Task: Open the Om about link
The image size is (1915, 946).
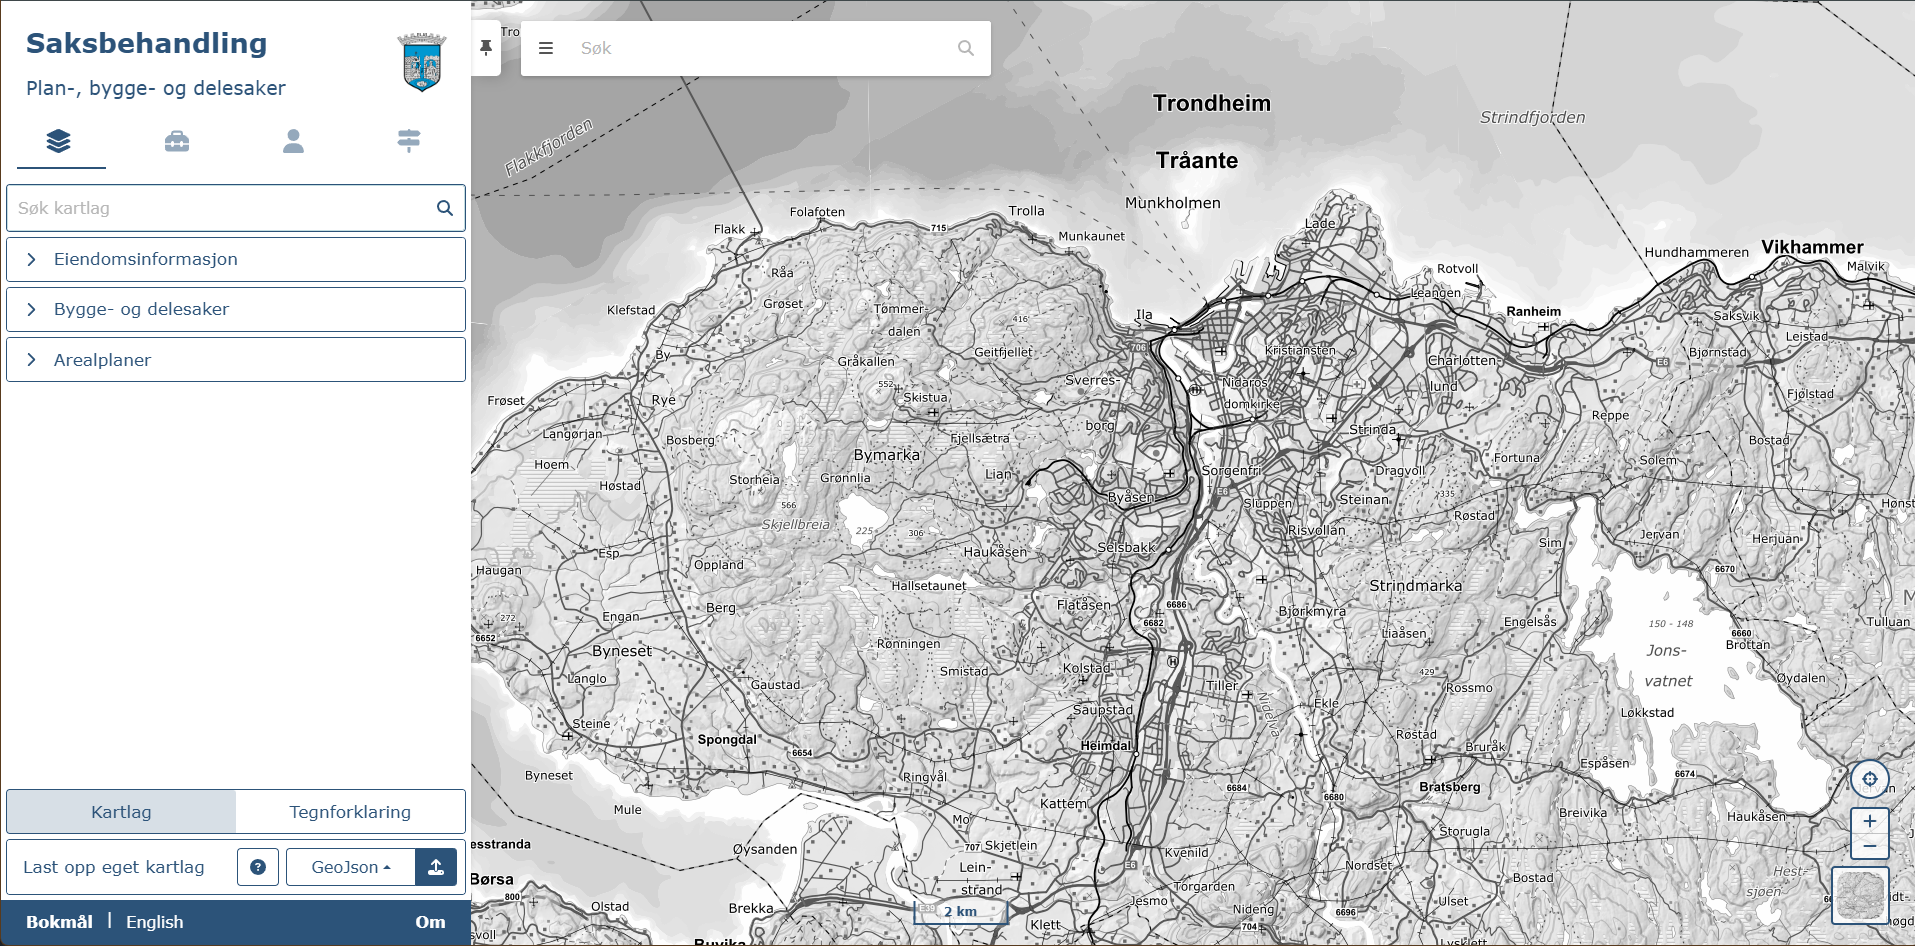Action: coord(430,922)
